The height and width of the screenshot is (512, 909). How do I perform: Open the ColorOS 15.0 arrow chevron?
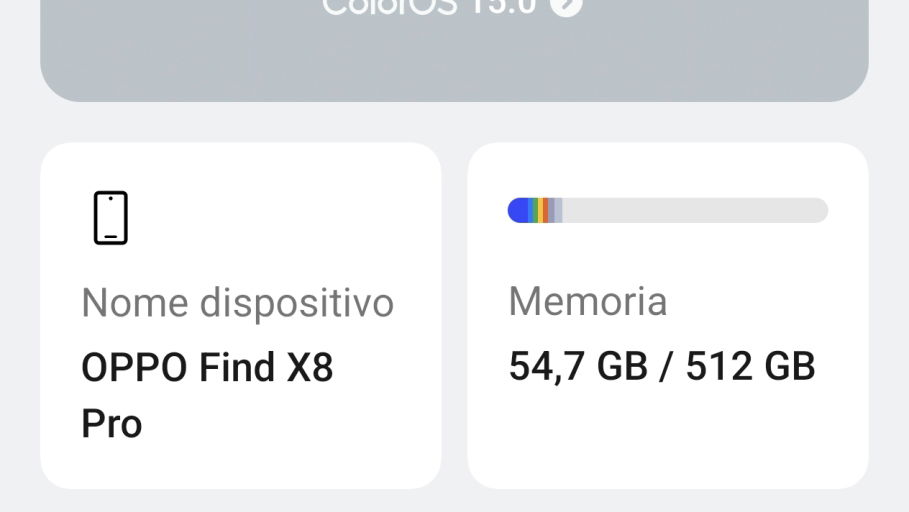tap(566, 6)
